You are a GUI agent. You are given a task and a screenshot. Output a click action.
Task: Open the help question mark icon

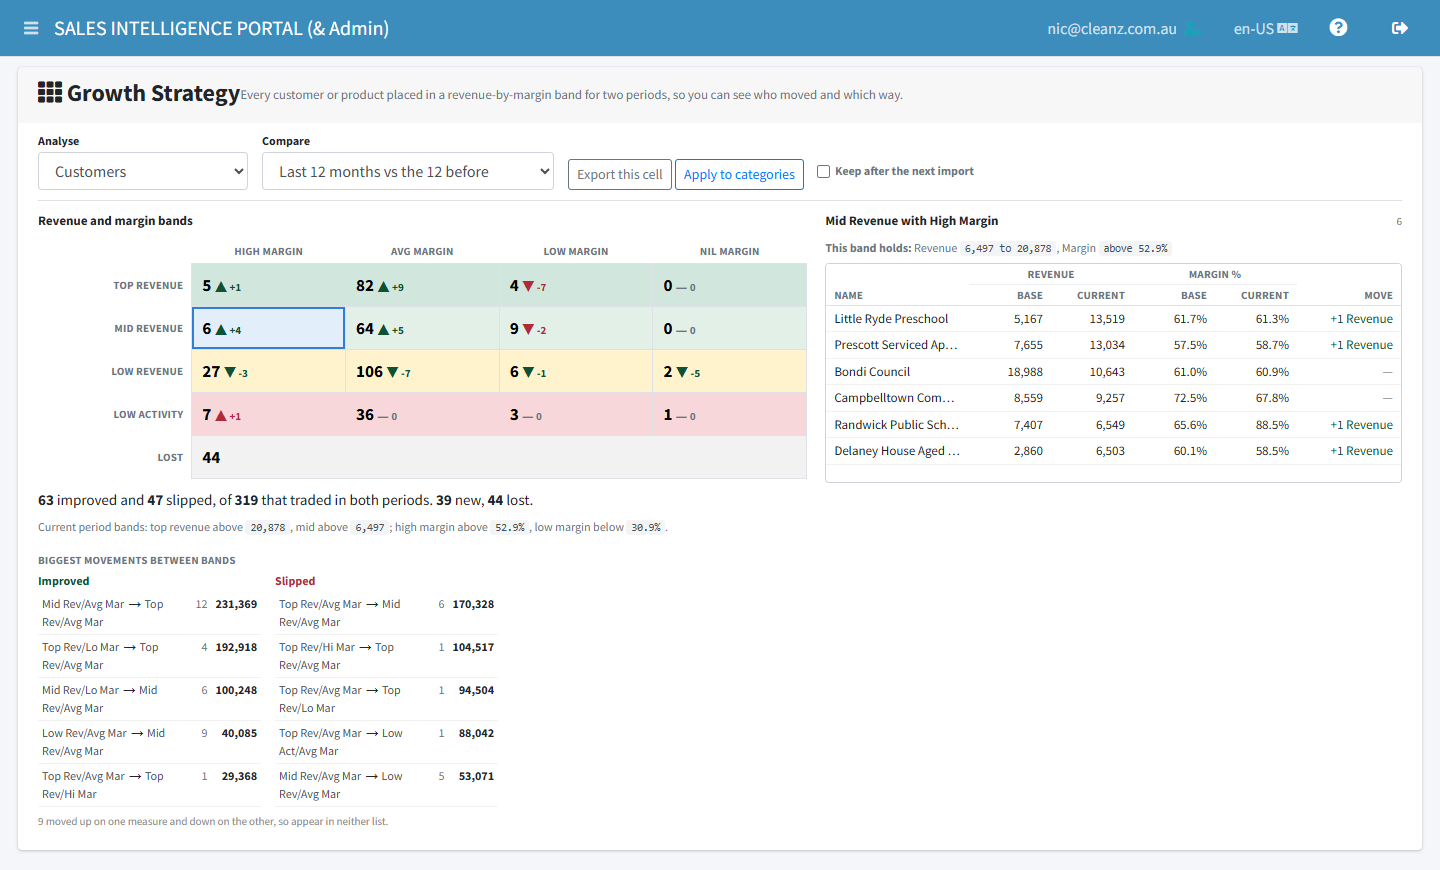click(1338, 28)
